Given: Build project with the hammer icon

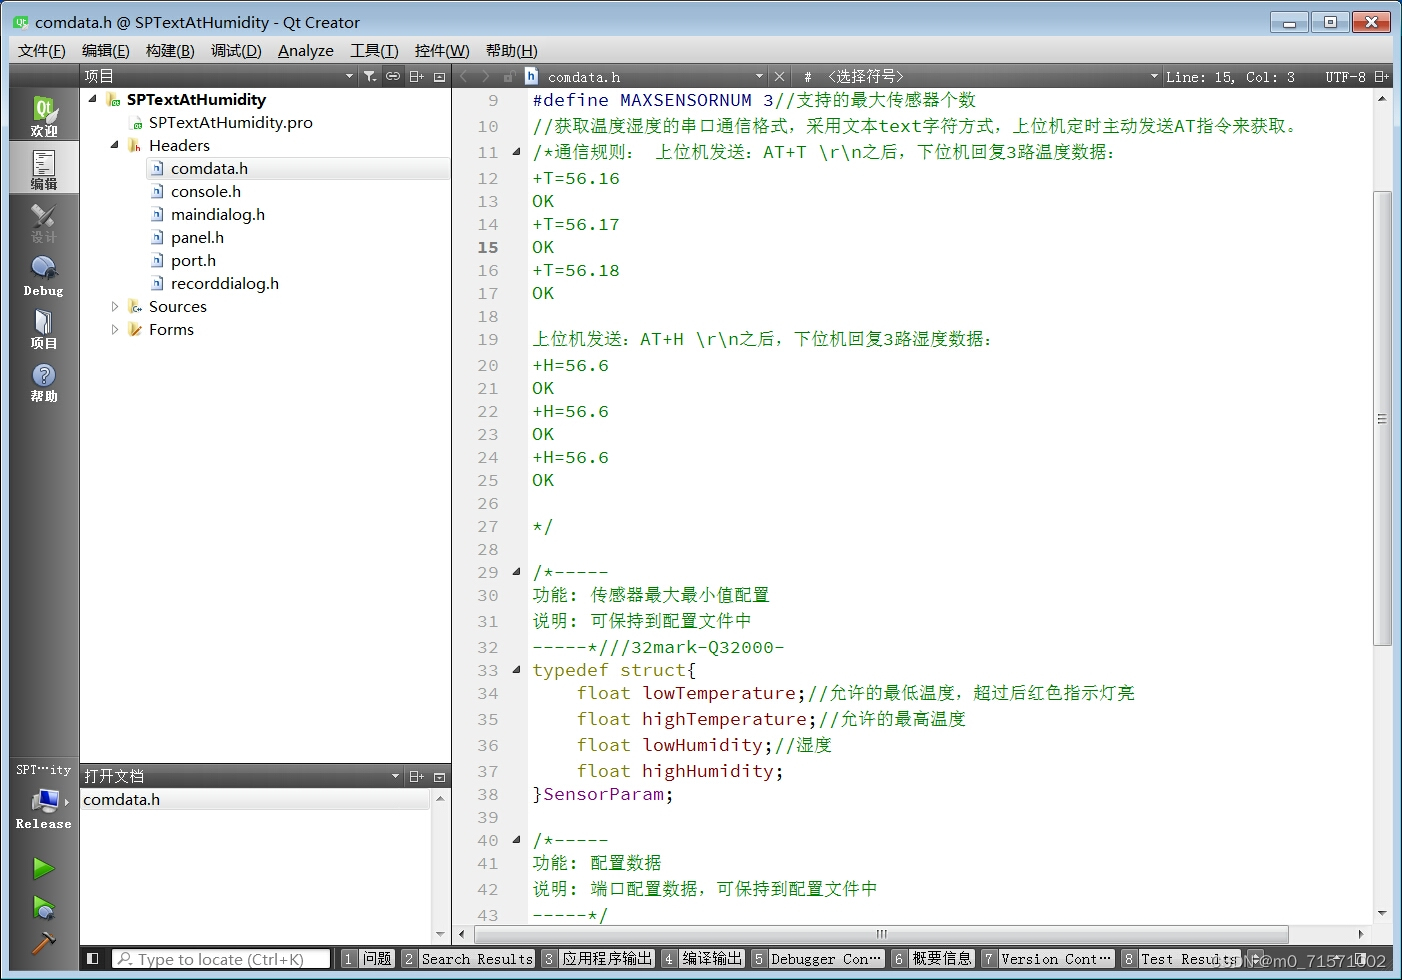Looking at the screenshot, I should click(x=43, y=943).
